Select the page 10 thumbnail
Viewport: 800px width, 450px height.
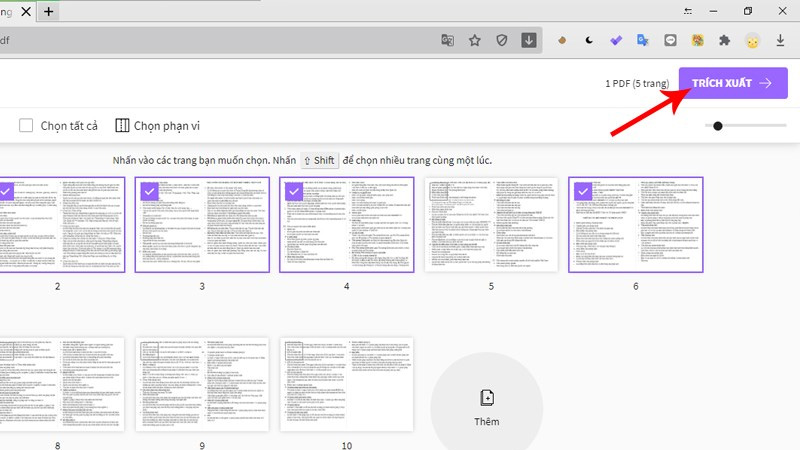(346, 384)
